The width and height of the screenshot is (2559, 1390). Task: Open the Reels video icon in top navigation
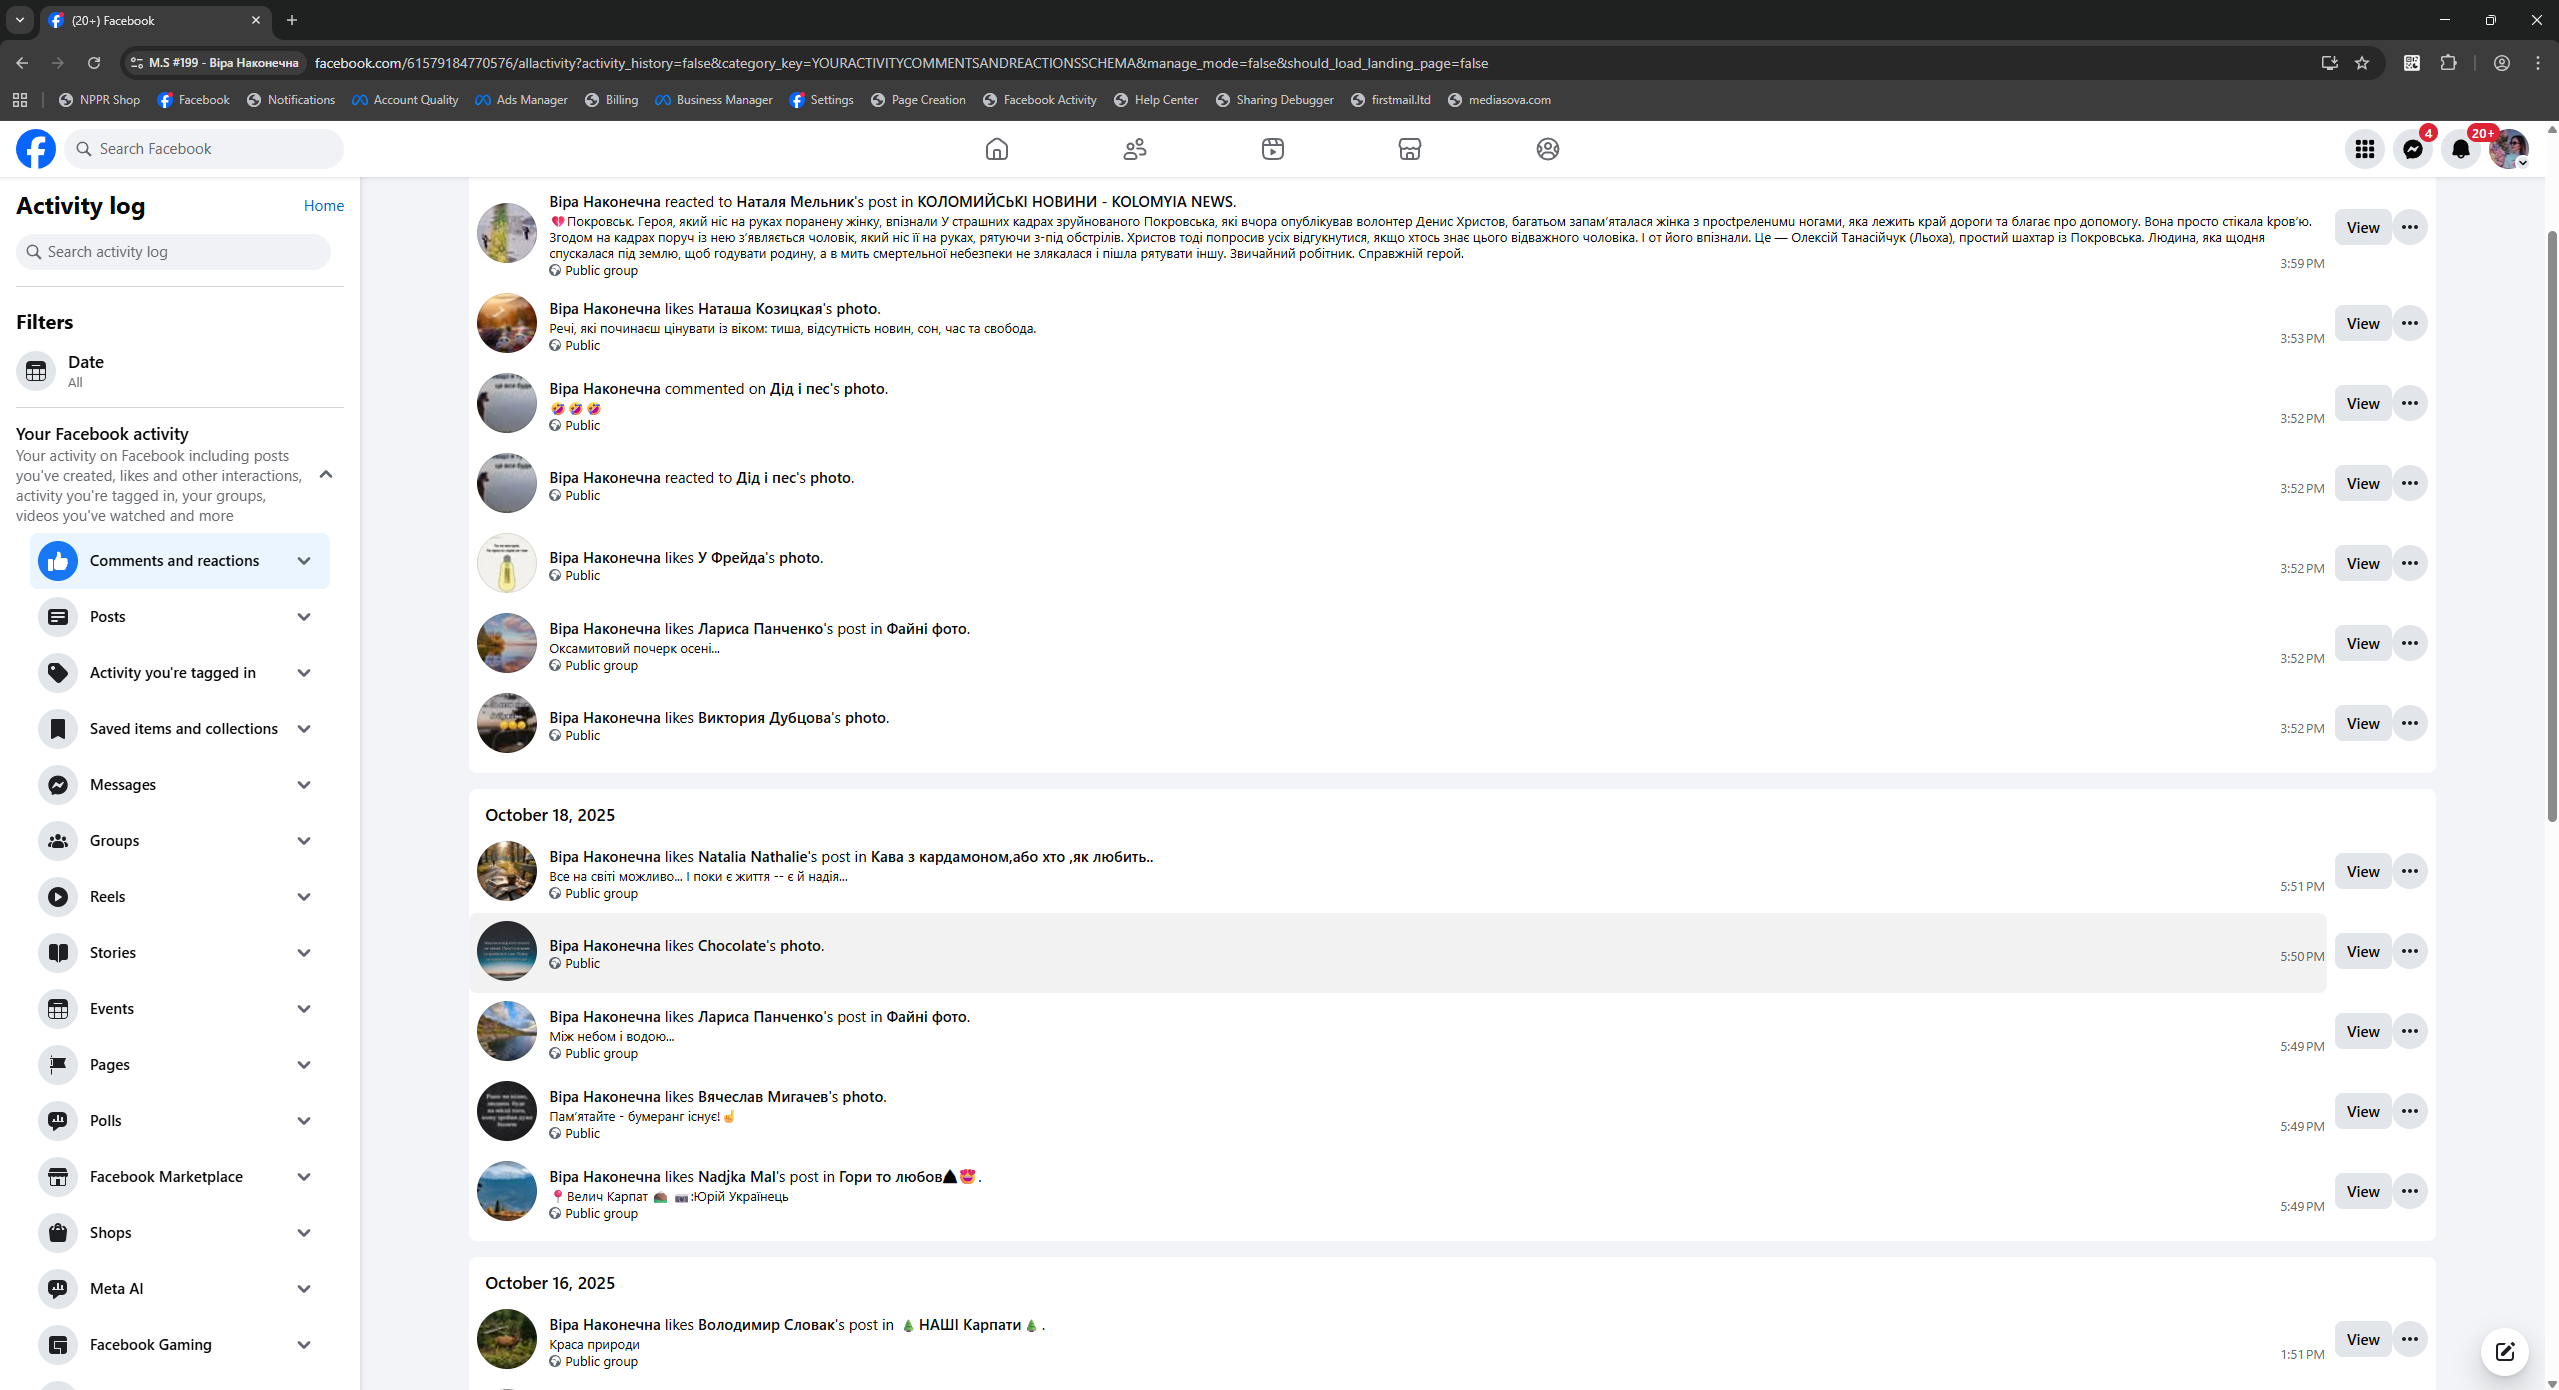click(x=1272, y=149)
